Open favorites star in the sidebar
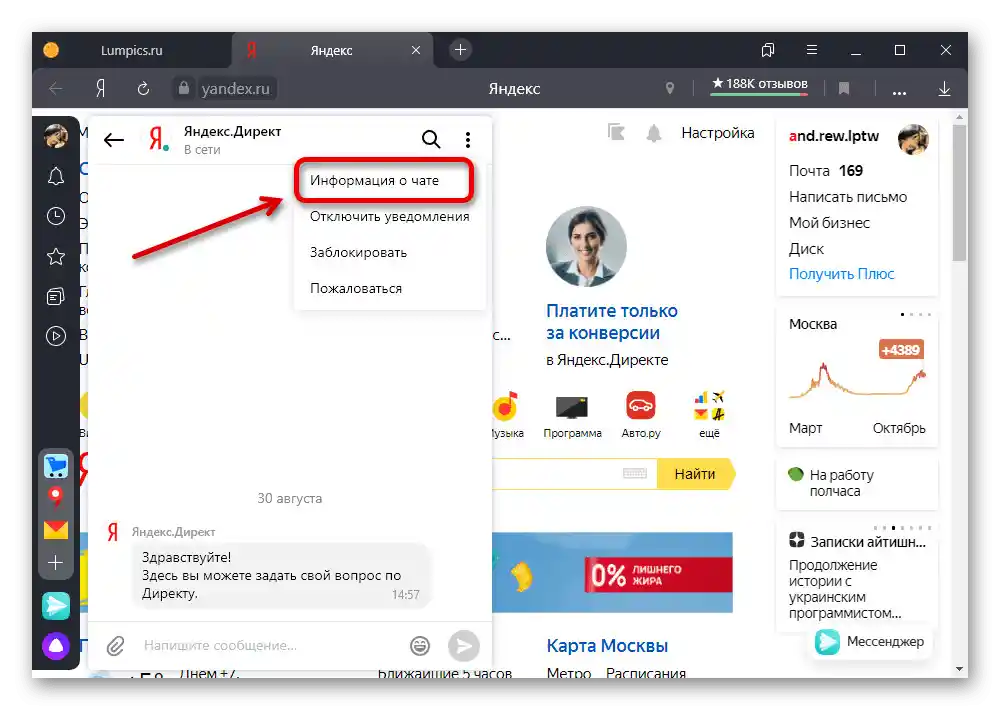1000x710 pixels. 56,256
